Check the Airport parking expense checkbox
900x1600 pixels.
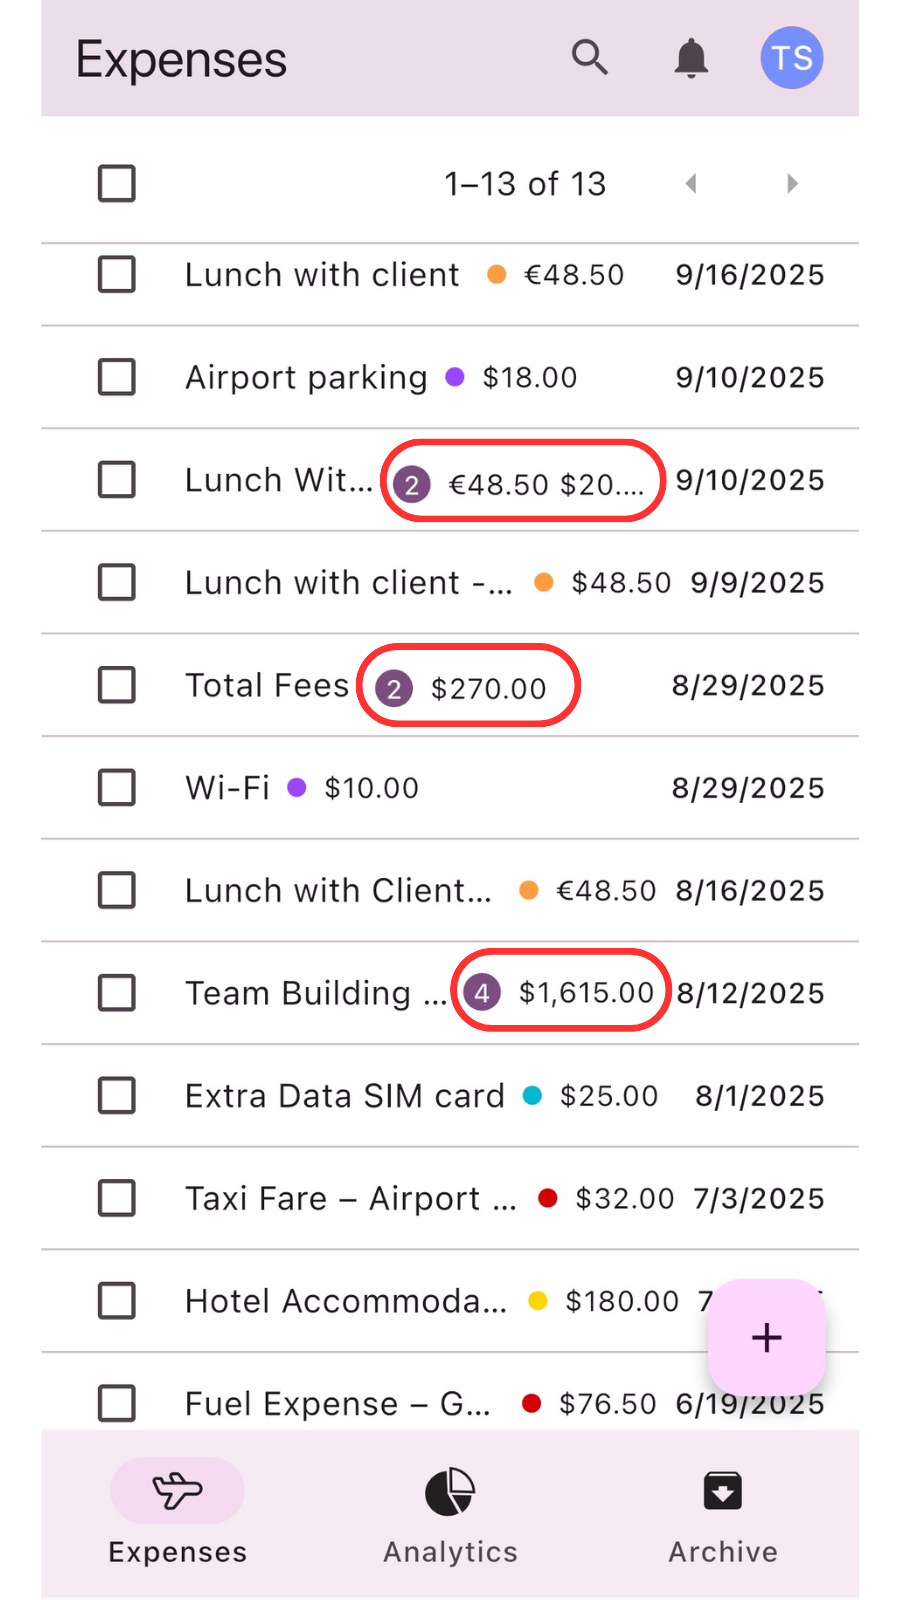117,378
